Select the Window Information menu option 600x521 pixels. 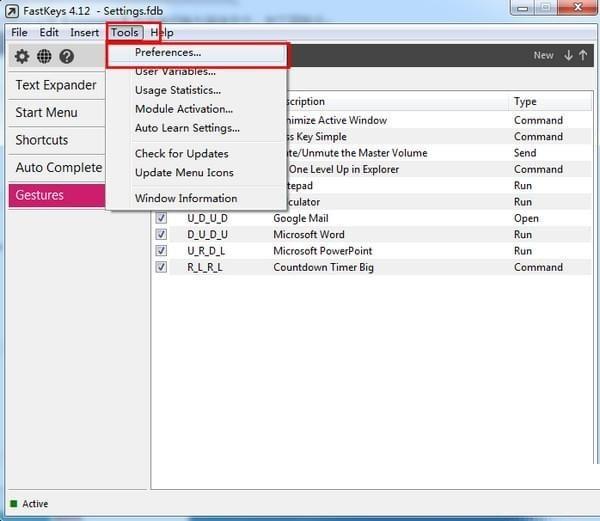186,198
